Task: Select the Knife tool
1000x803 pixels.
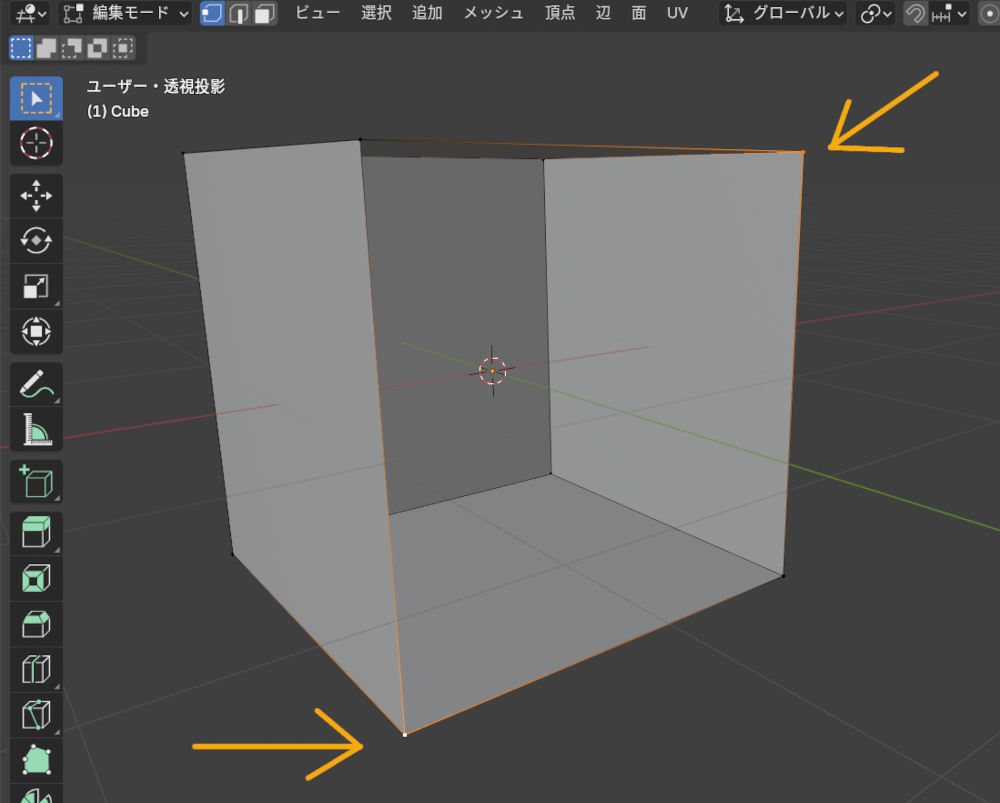Action: tap(36, 713)
